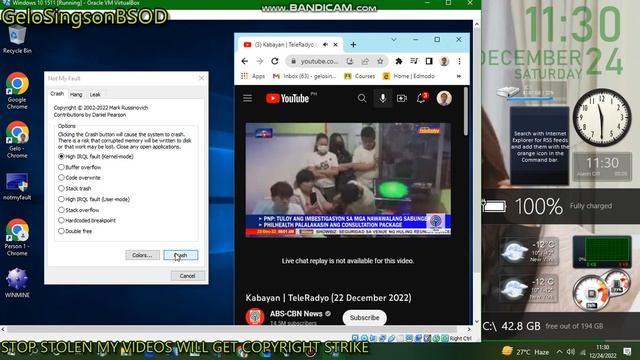The height and width of the screenshot is (360, 640).
Task: Open the Courses bookmark folder
Action: (360, 76)
